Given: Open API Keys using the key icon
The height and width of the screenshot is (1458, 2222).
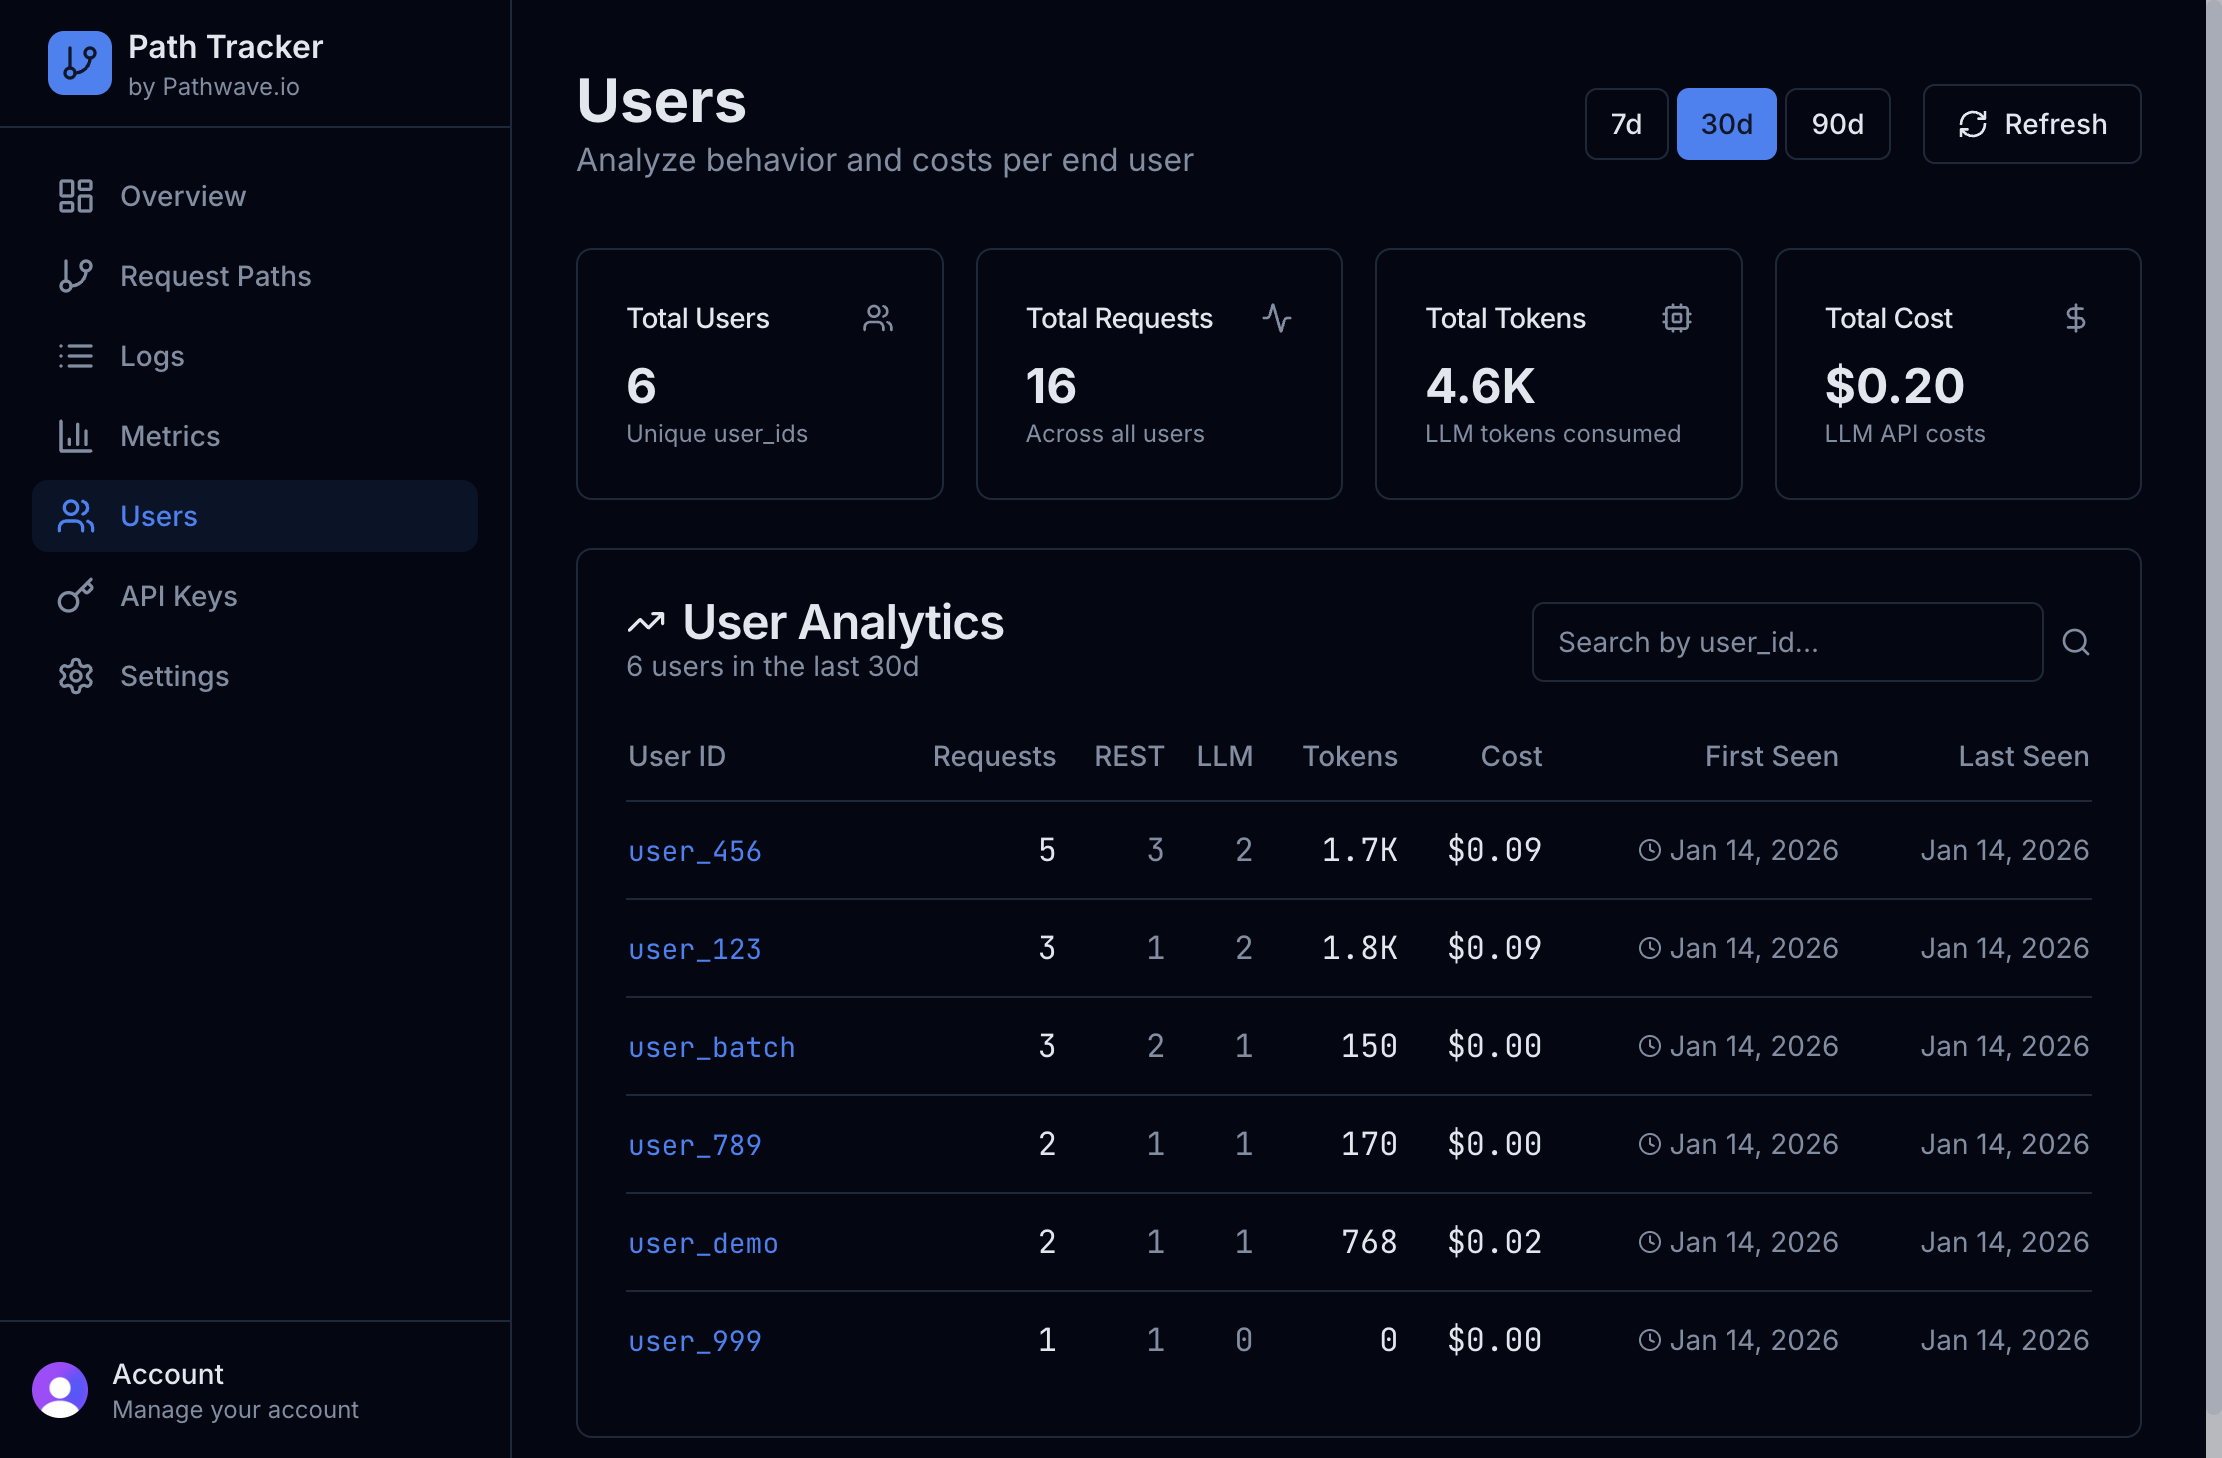Looking at the screenshot, I should tap(76, 596).
